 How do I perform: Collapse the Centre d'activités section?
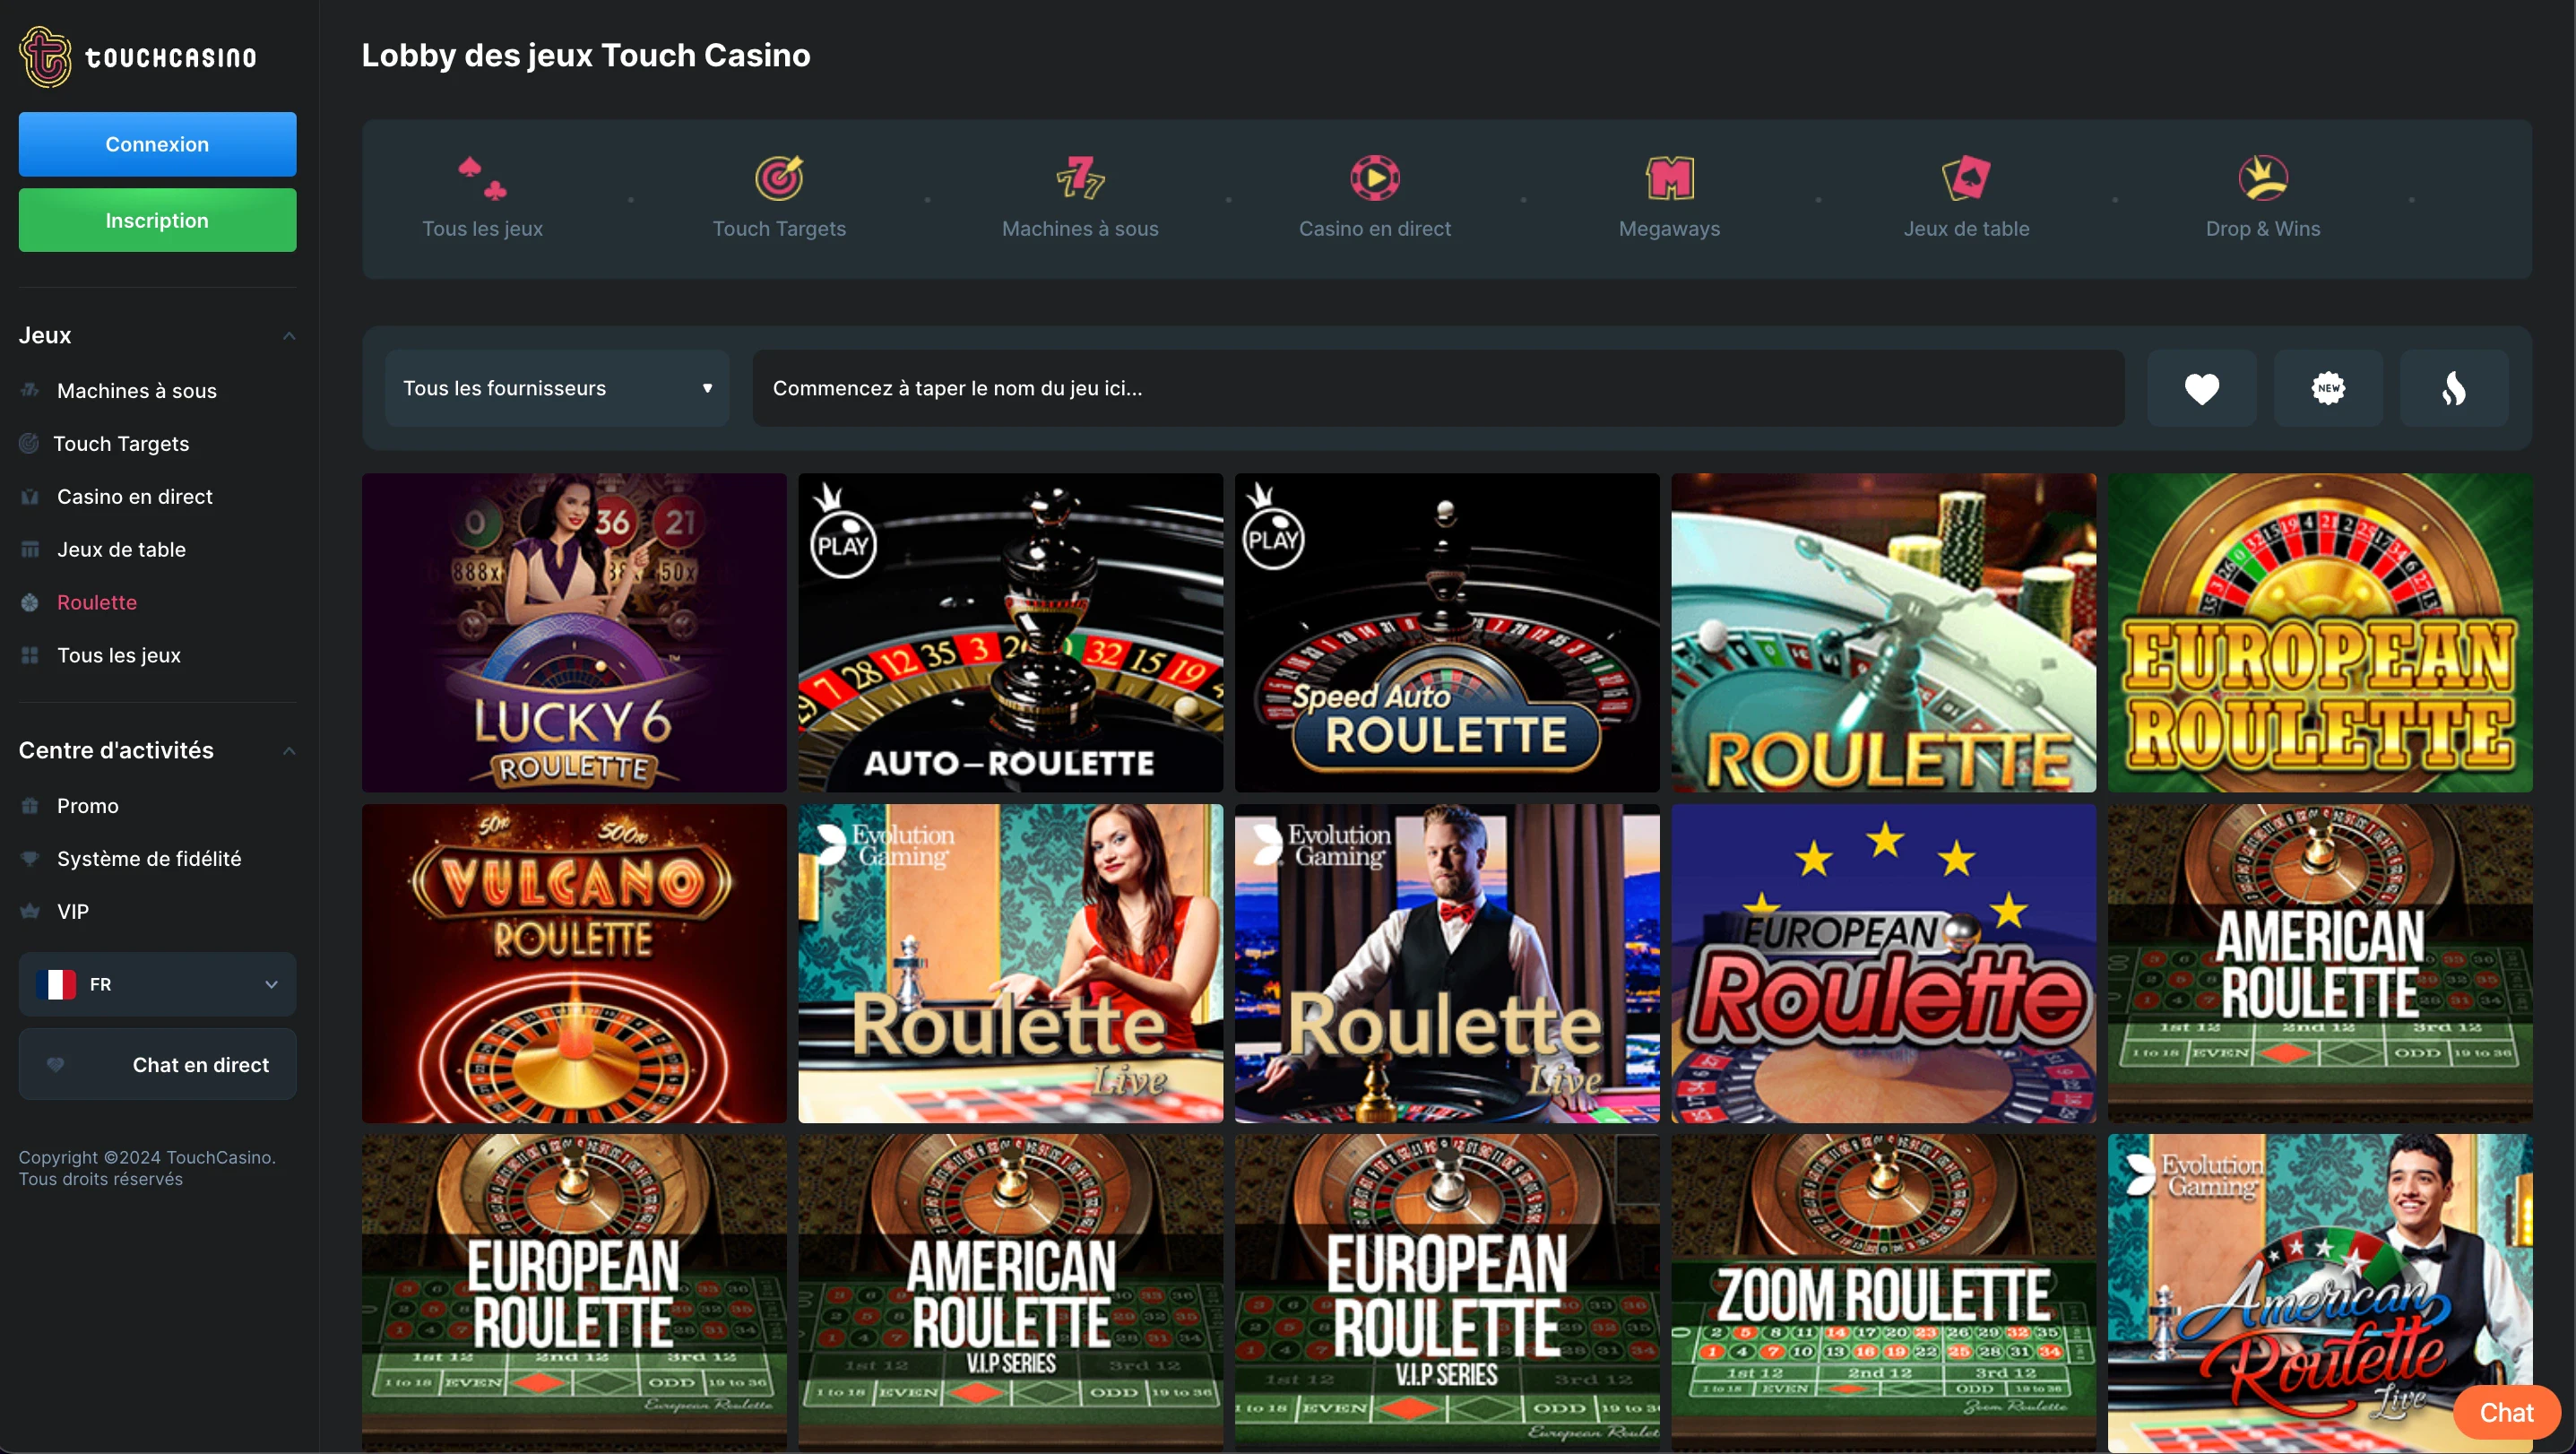point(289,751)
